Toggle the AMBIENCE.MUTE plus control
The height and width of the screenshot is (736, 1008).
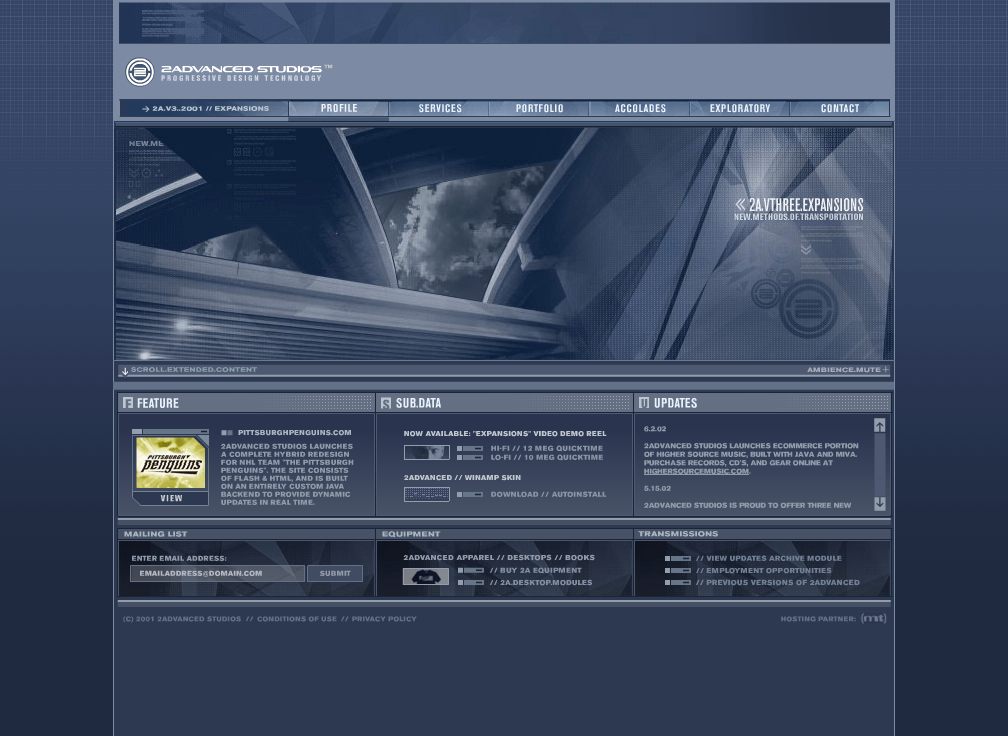click(885, 370)
